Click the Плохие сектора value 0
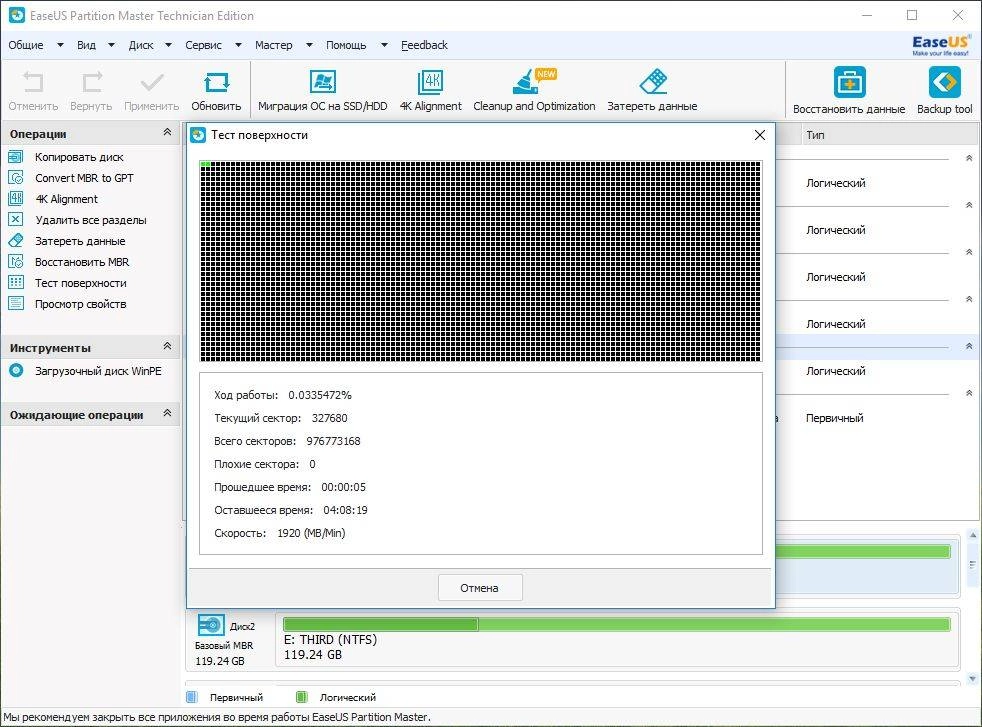Viewport: 982px width, 727px height. 312,465
